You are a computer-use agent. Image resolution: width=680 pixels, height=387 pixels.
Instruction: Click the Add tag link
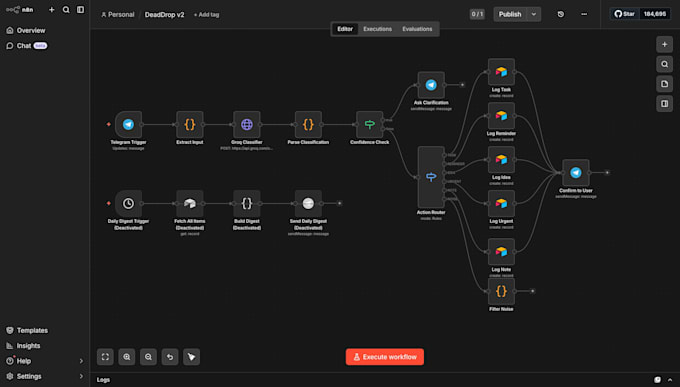click(206, 15)
